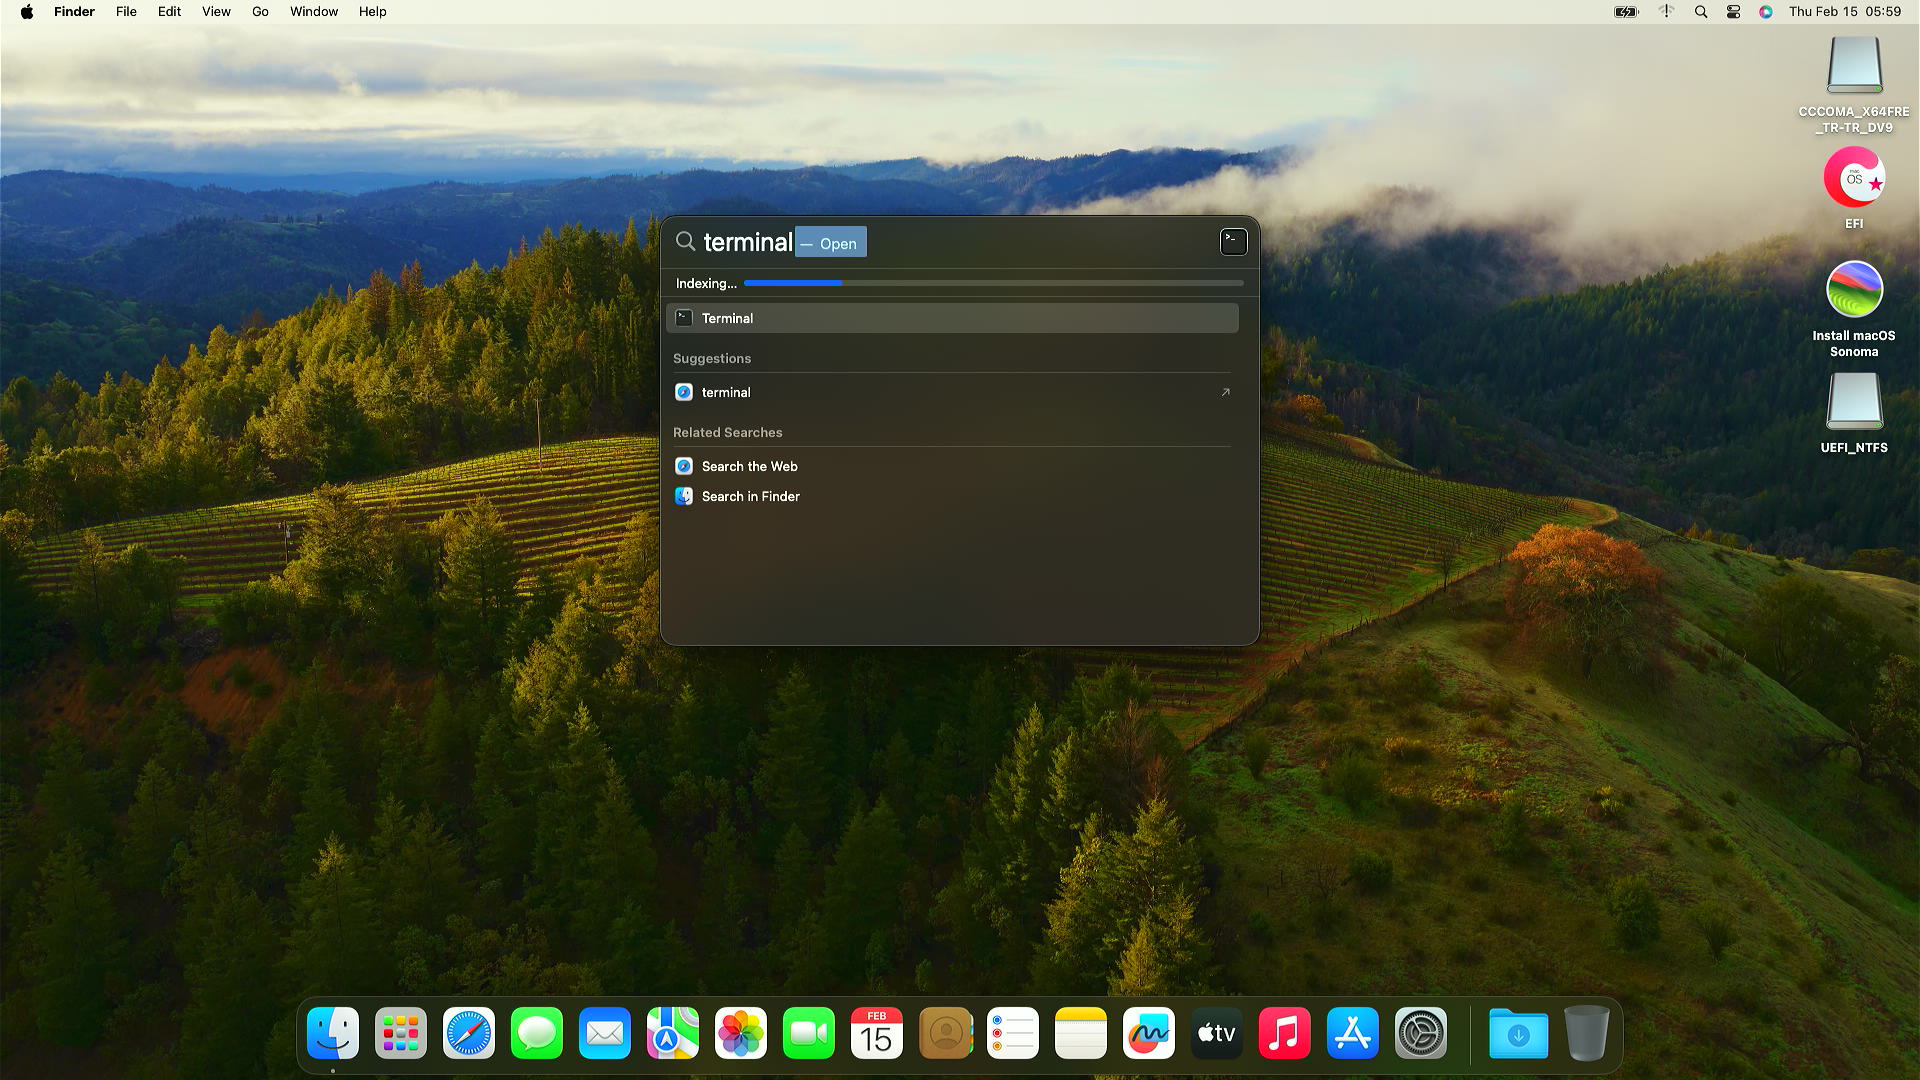Screen dimensions: 1920x1080
Task: Launch Launchpad from the Dock
Action: tap(401, 1033)
